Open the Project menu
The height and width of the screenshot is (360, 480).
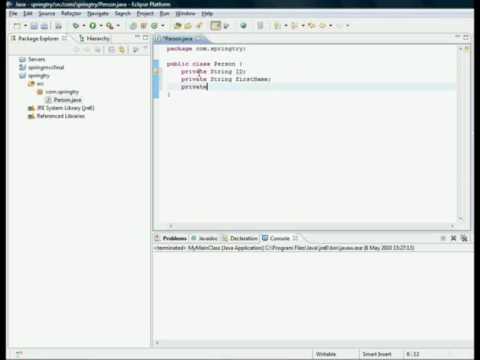click(145, 14)
